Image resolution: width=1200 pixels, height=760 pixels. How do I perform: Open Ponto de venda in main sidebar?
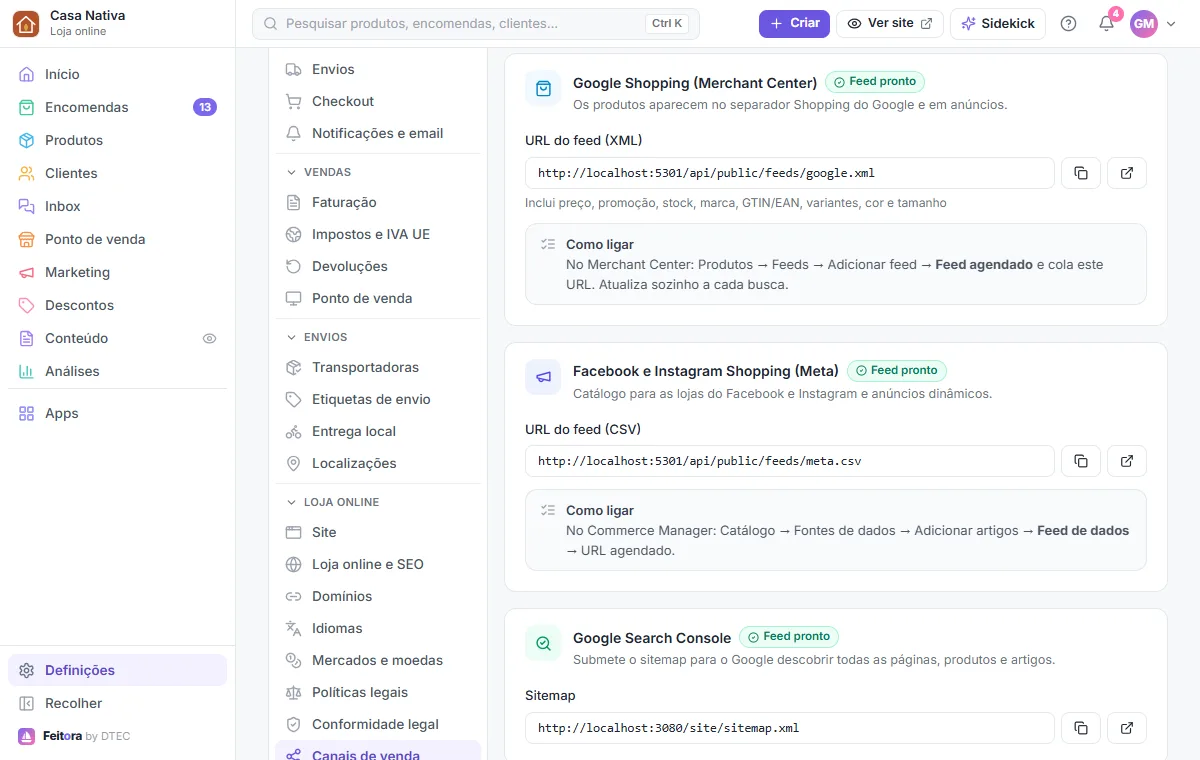point(117,239)
